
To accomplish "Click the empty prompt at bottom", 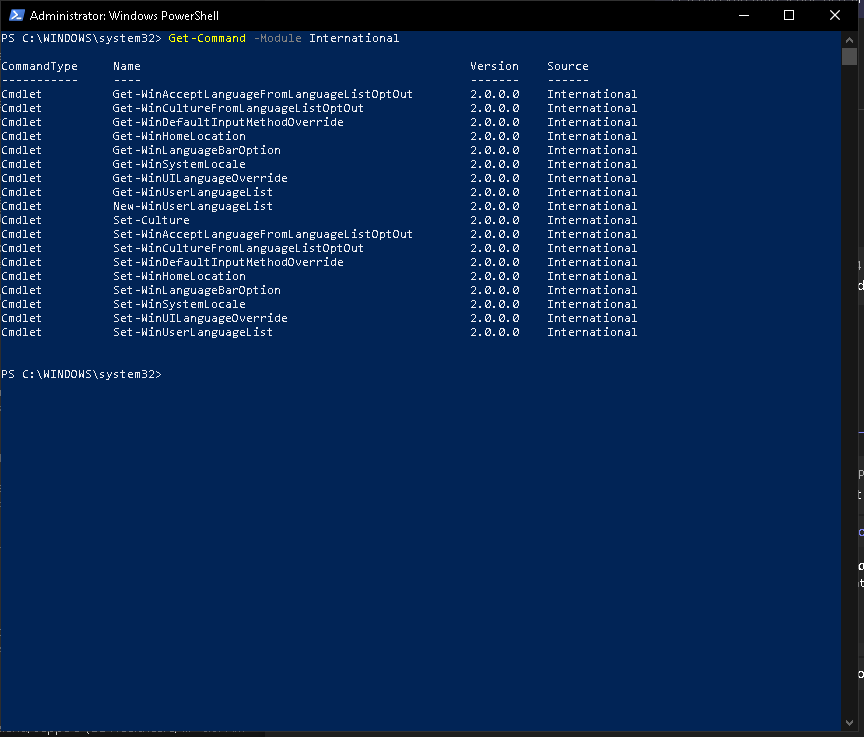I will 82,375.
